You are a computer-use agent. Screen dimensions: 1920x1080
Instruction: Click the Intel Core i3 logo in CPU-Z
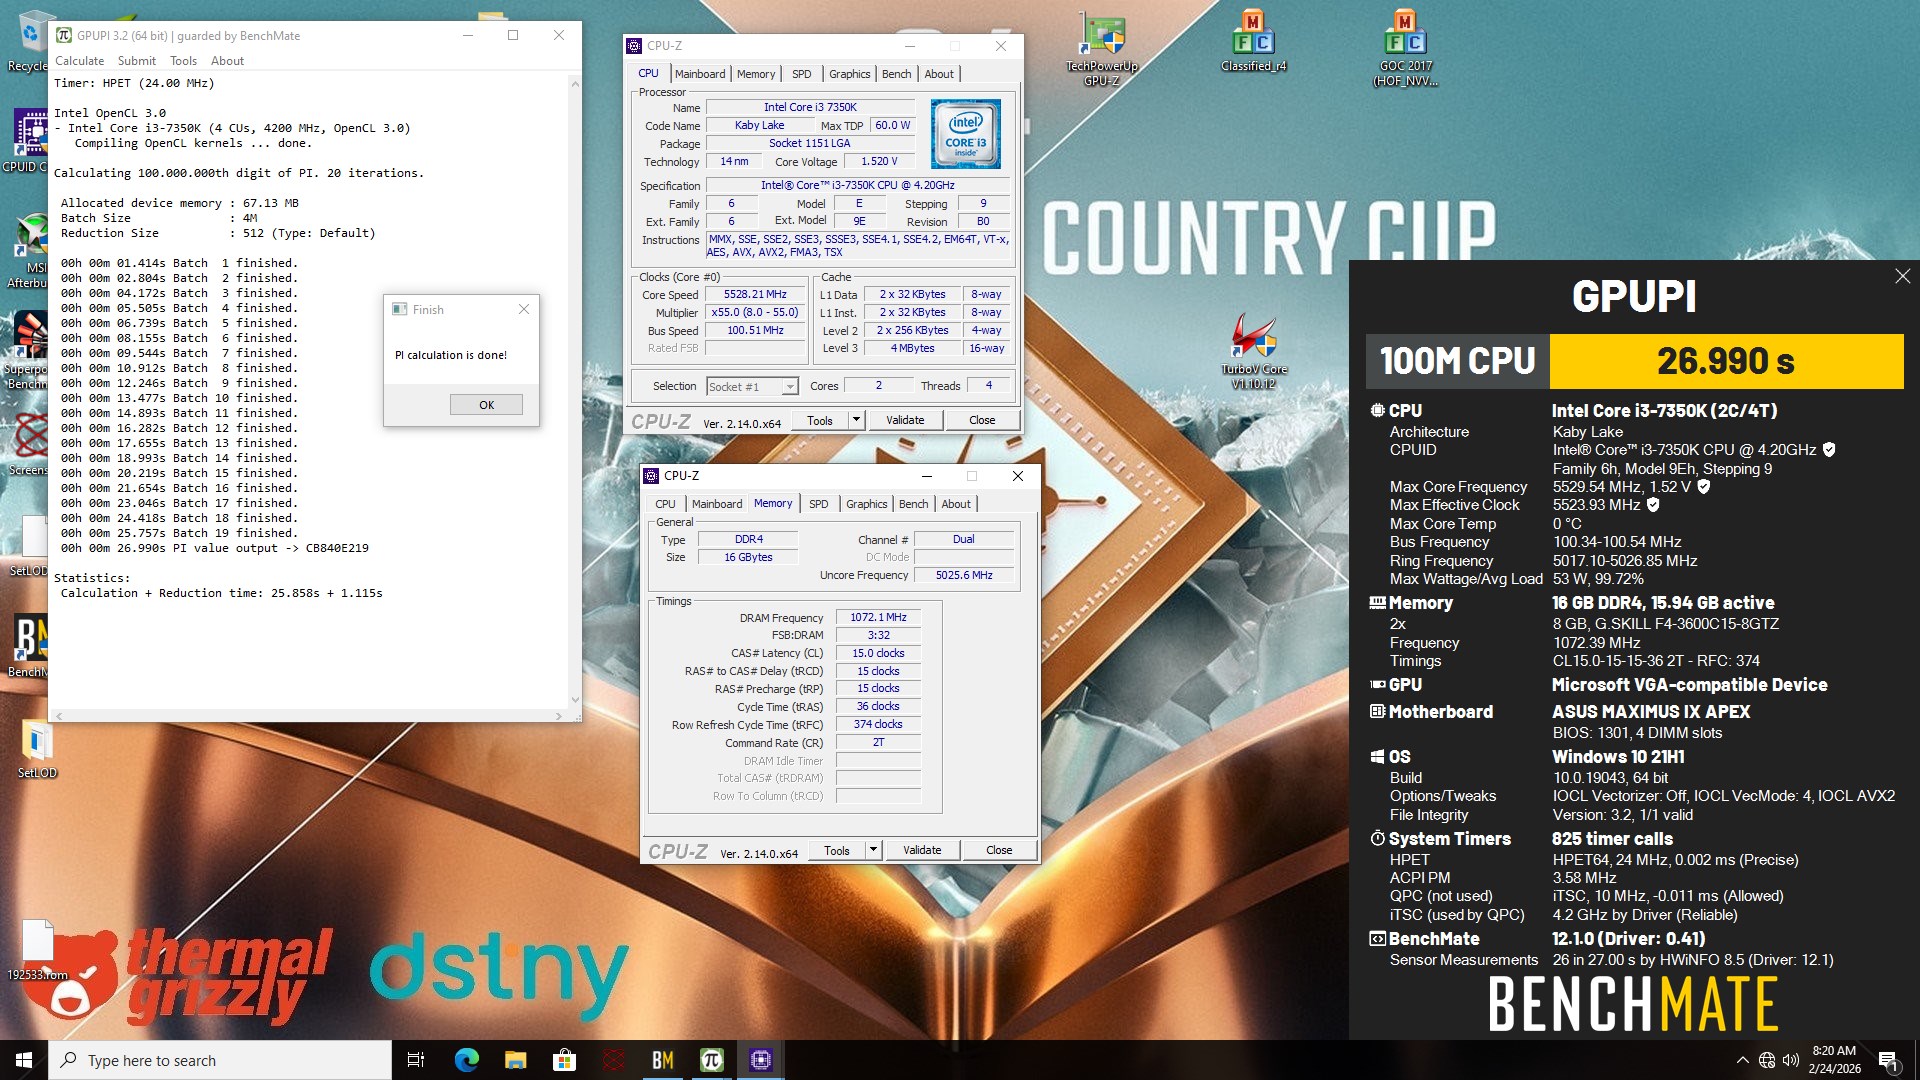tap(965, 133)
